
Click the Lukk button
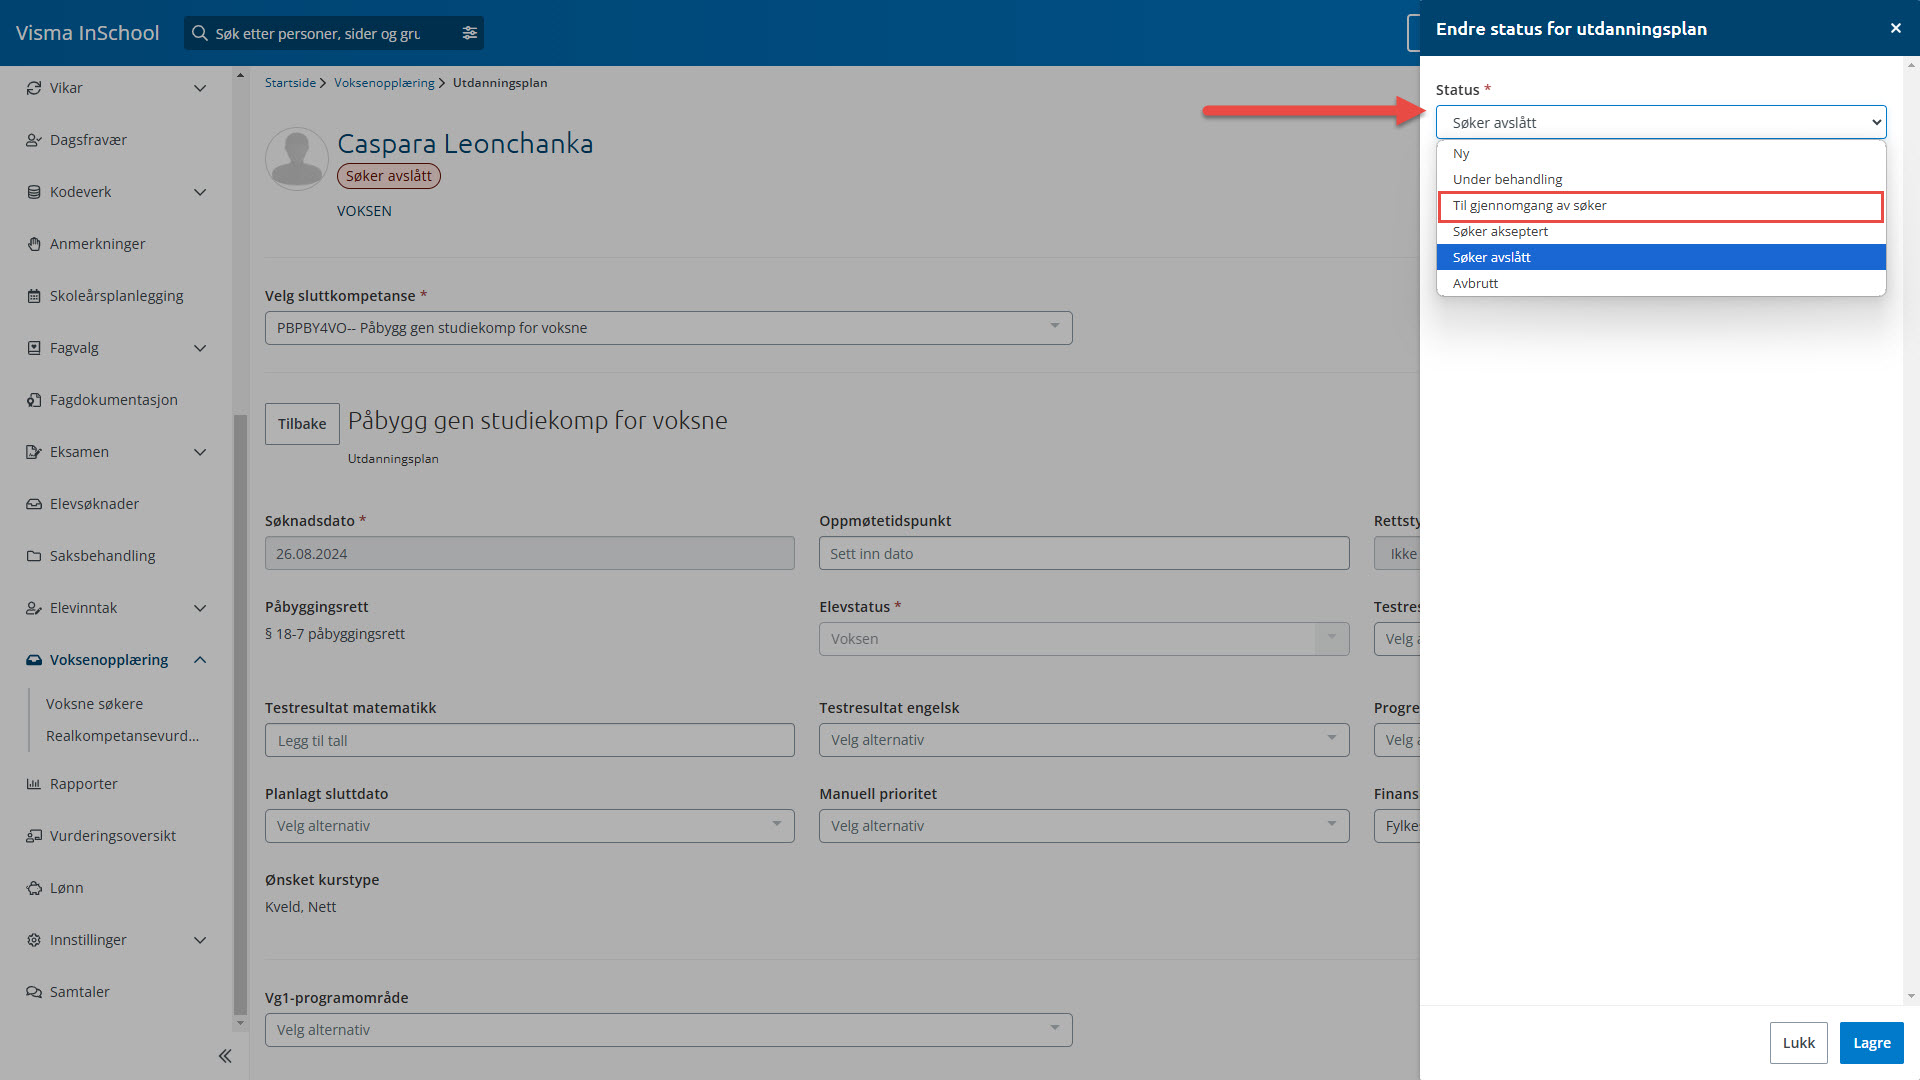point(1798,1043)
